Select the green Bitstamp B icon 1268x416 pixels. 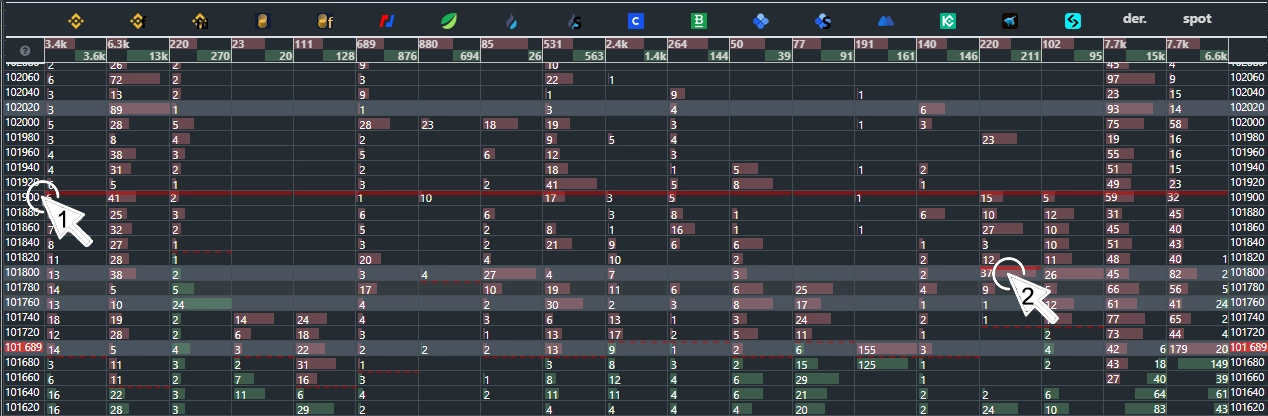pyautogui.click(x=699, y=20)
